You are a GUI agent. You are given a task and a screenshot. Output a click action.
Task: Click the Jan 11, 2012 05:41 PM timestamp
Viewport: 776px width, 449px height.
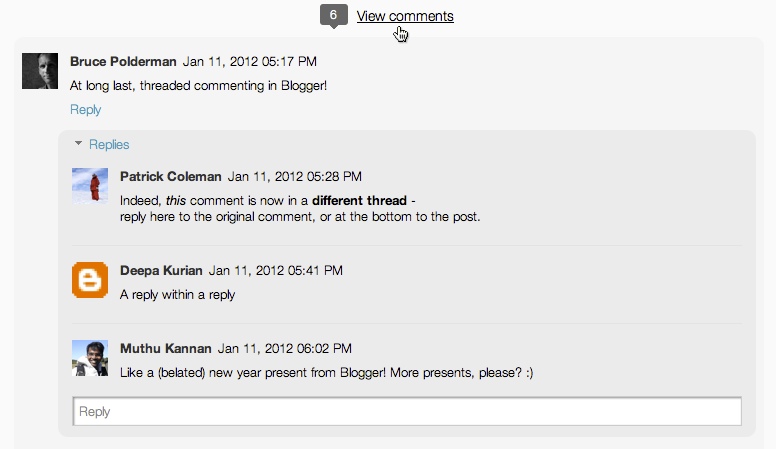tap(275, 270)
